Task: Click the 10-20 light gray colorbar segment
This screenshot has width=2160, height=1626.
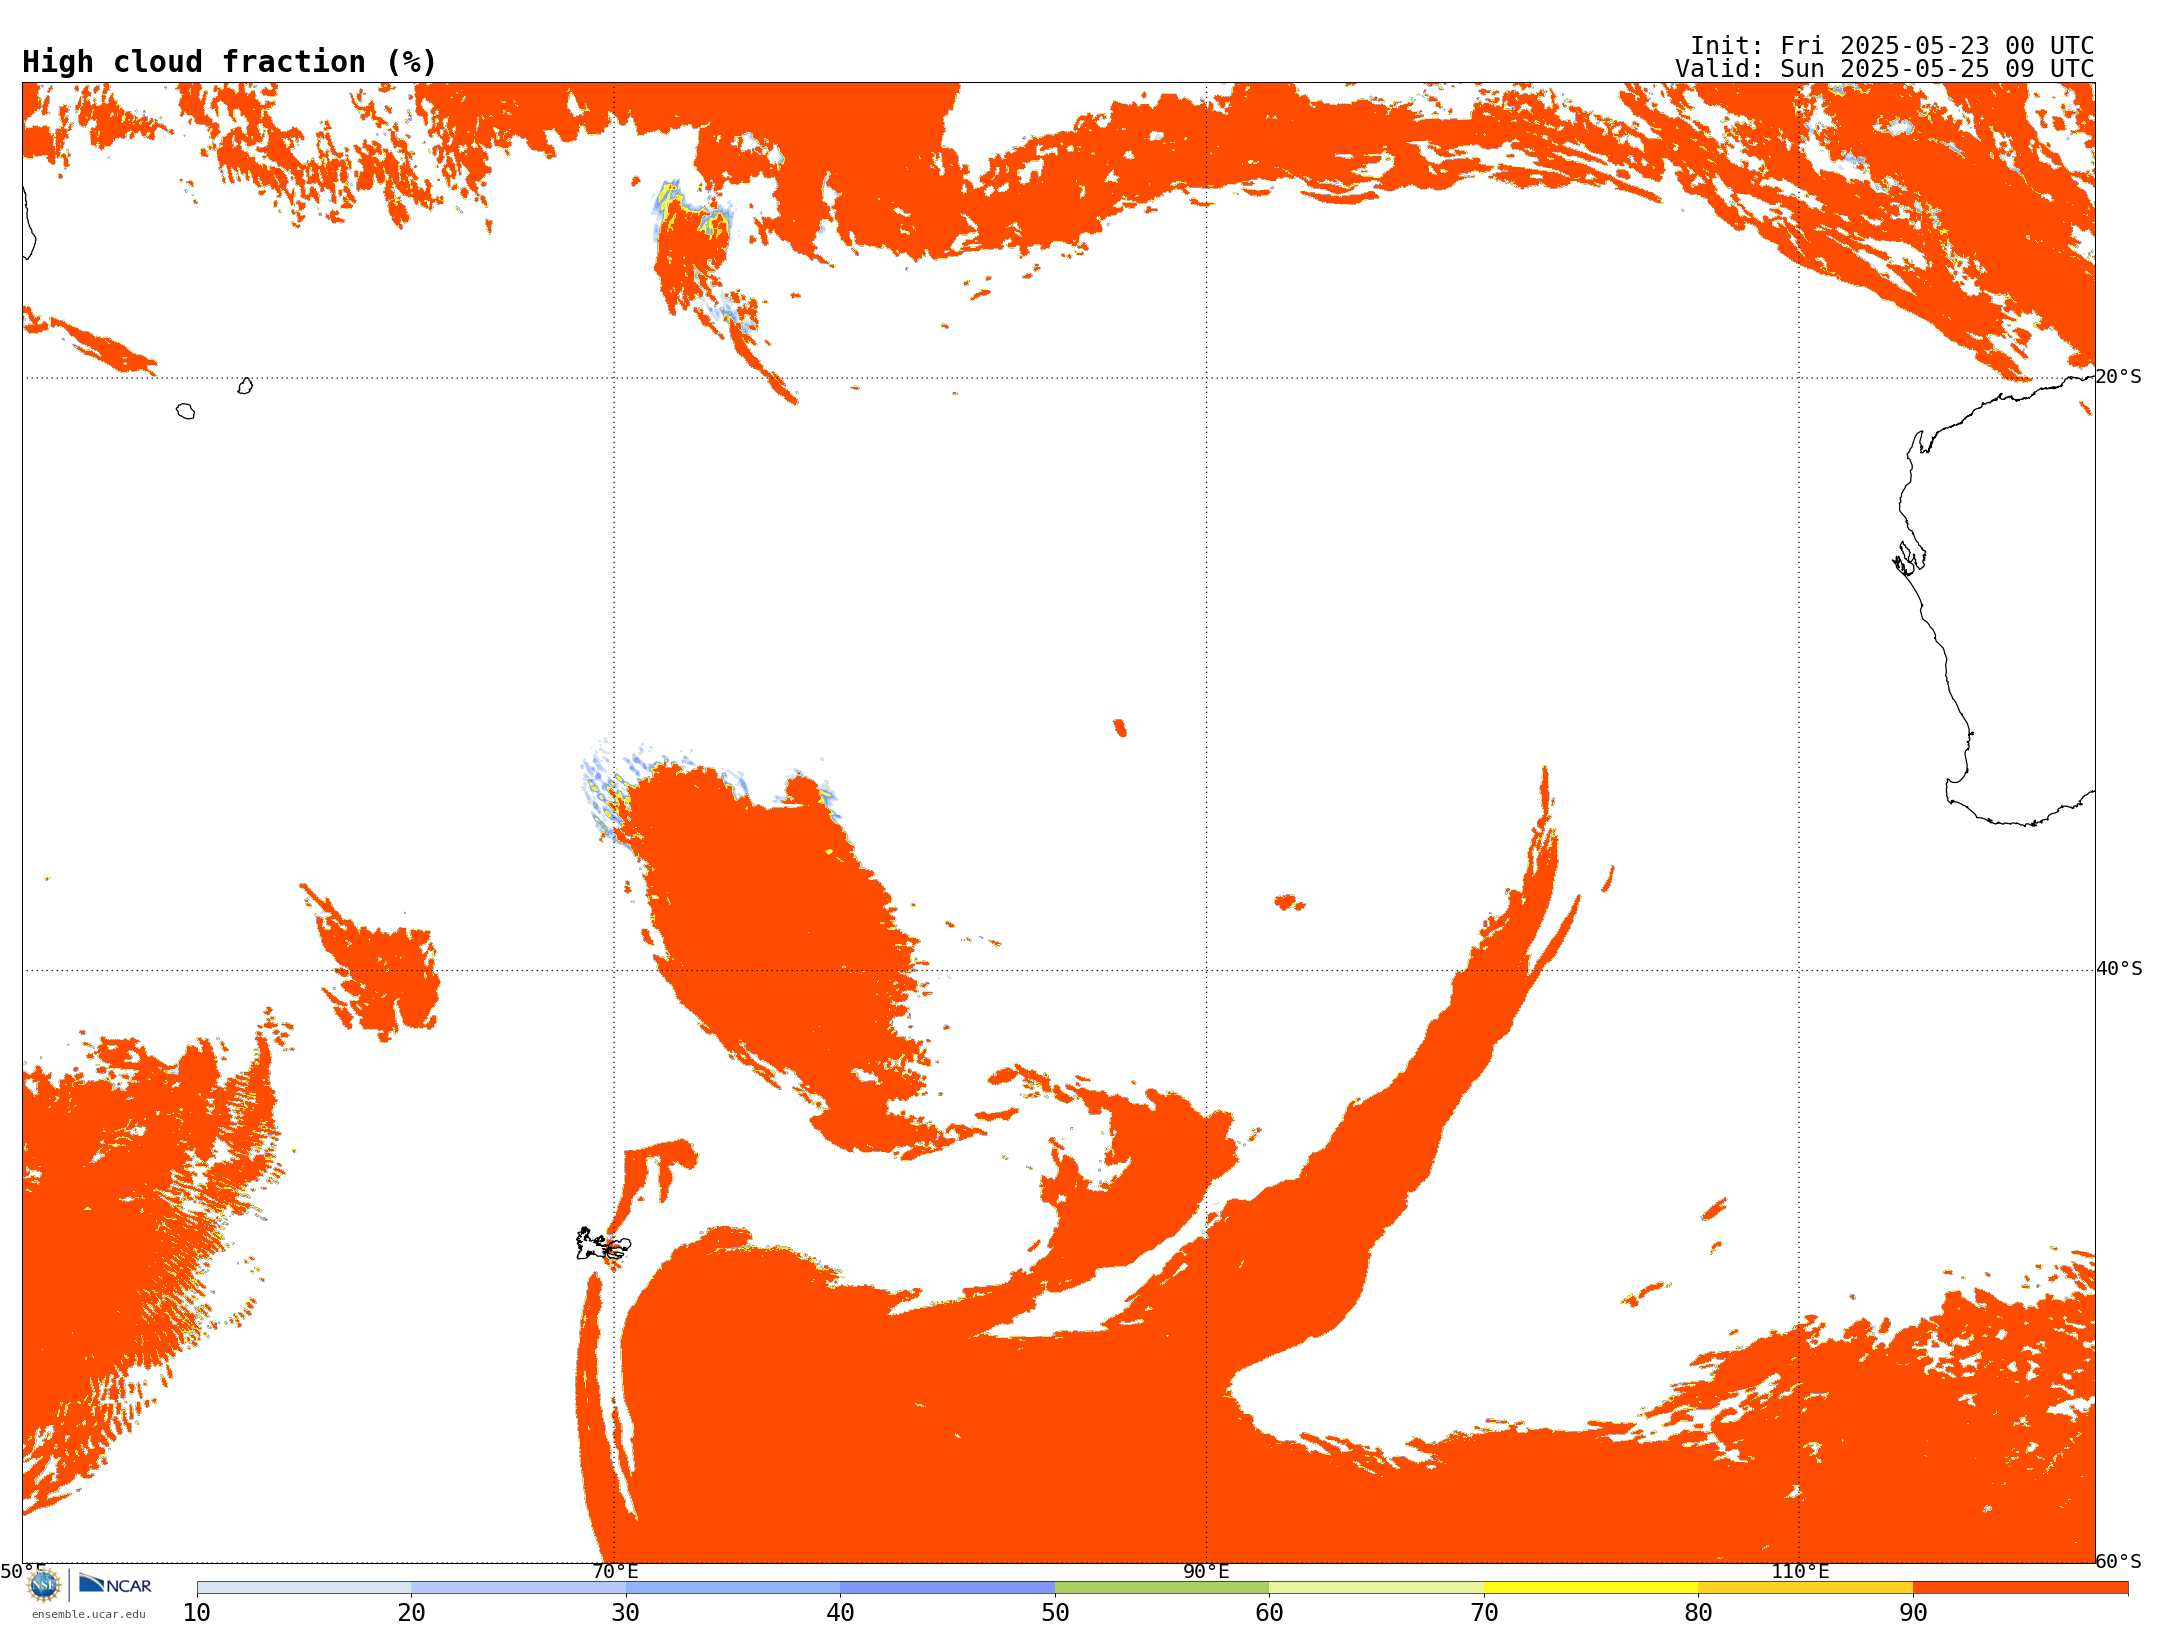Action: pos(304,1588)
